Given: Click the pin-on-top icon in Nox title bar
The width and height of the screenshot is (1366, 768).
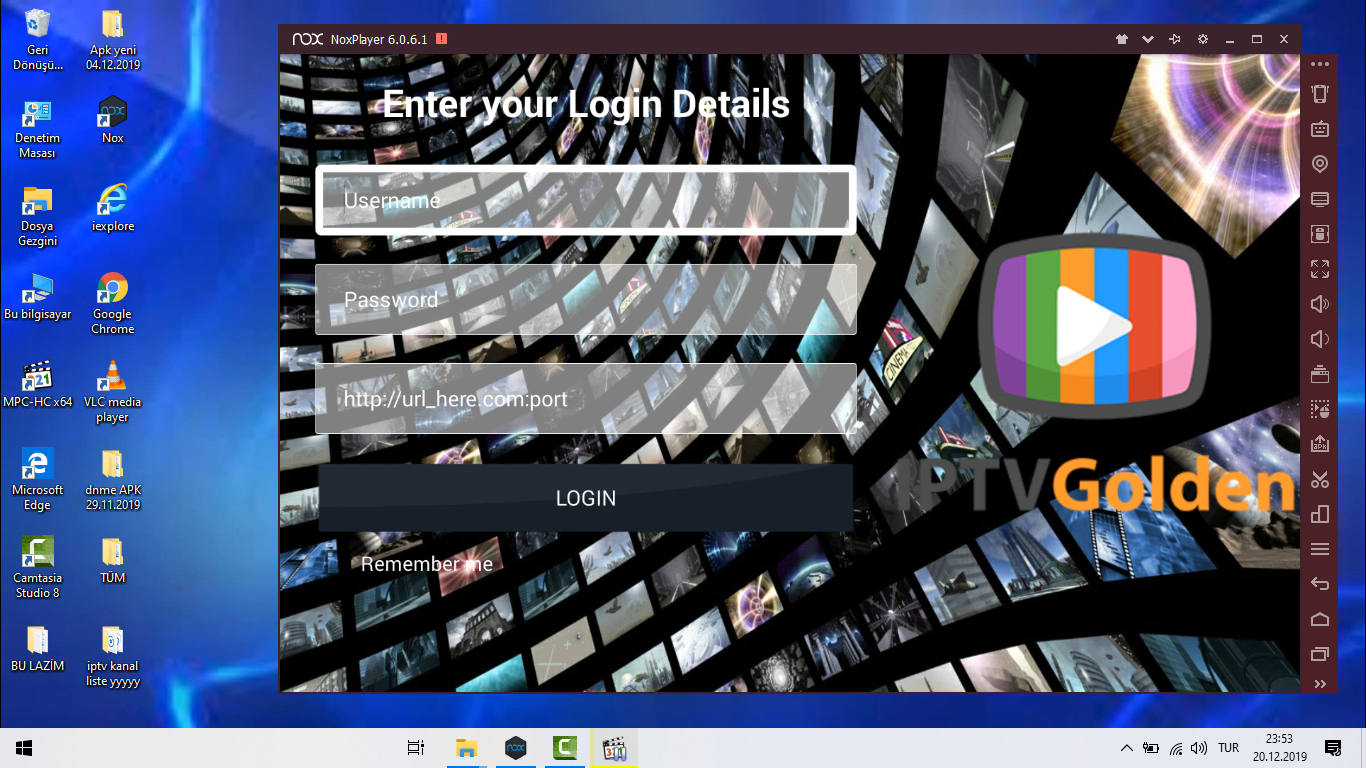Looking at the screenshot, I should click(x=1175, y=39).
